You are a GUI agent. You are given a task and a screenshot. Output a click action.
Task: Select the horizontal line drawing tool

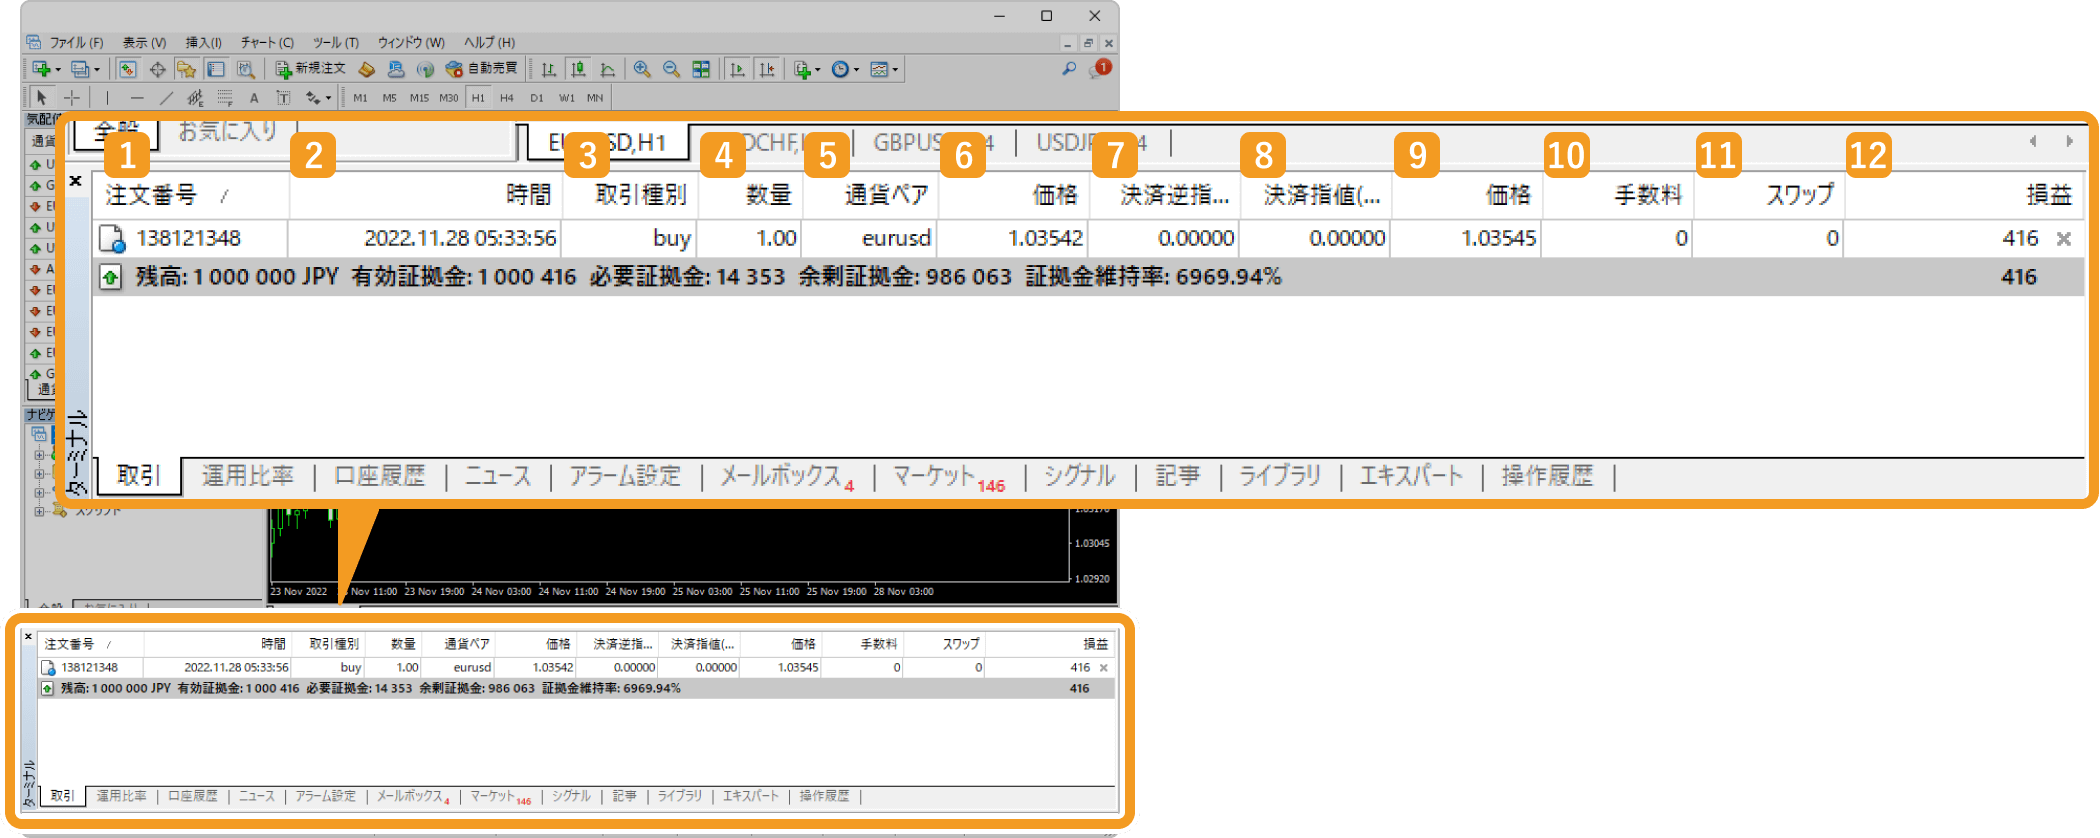coord(137,97)
